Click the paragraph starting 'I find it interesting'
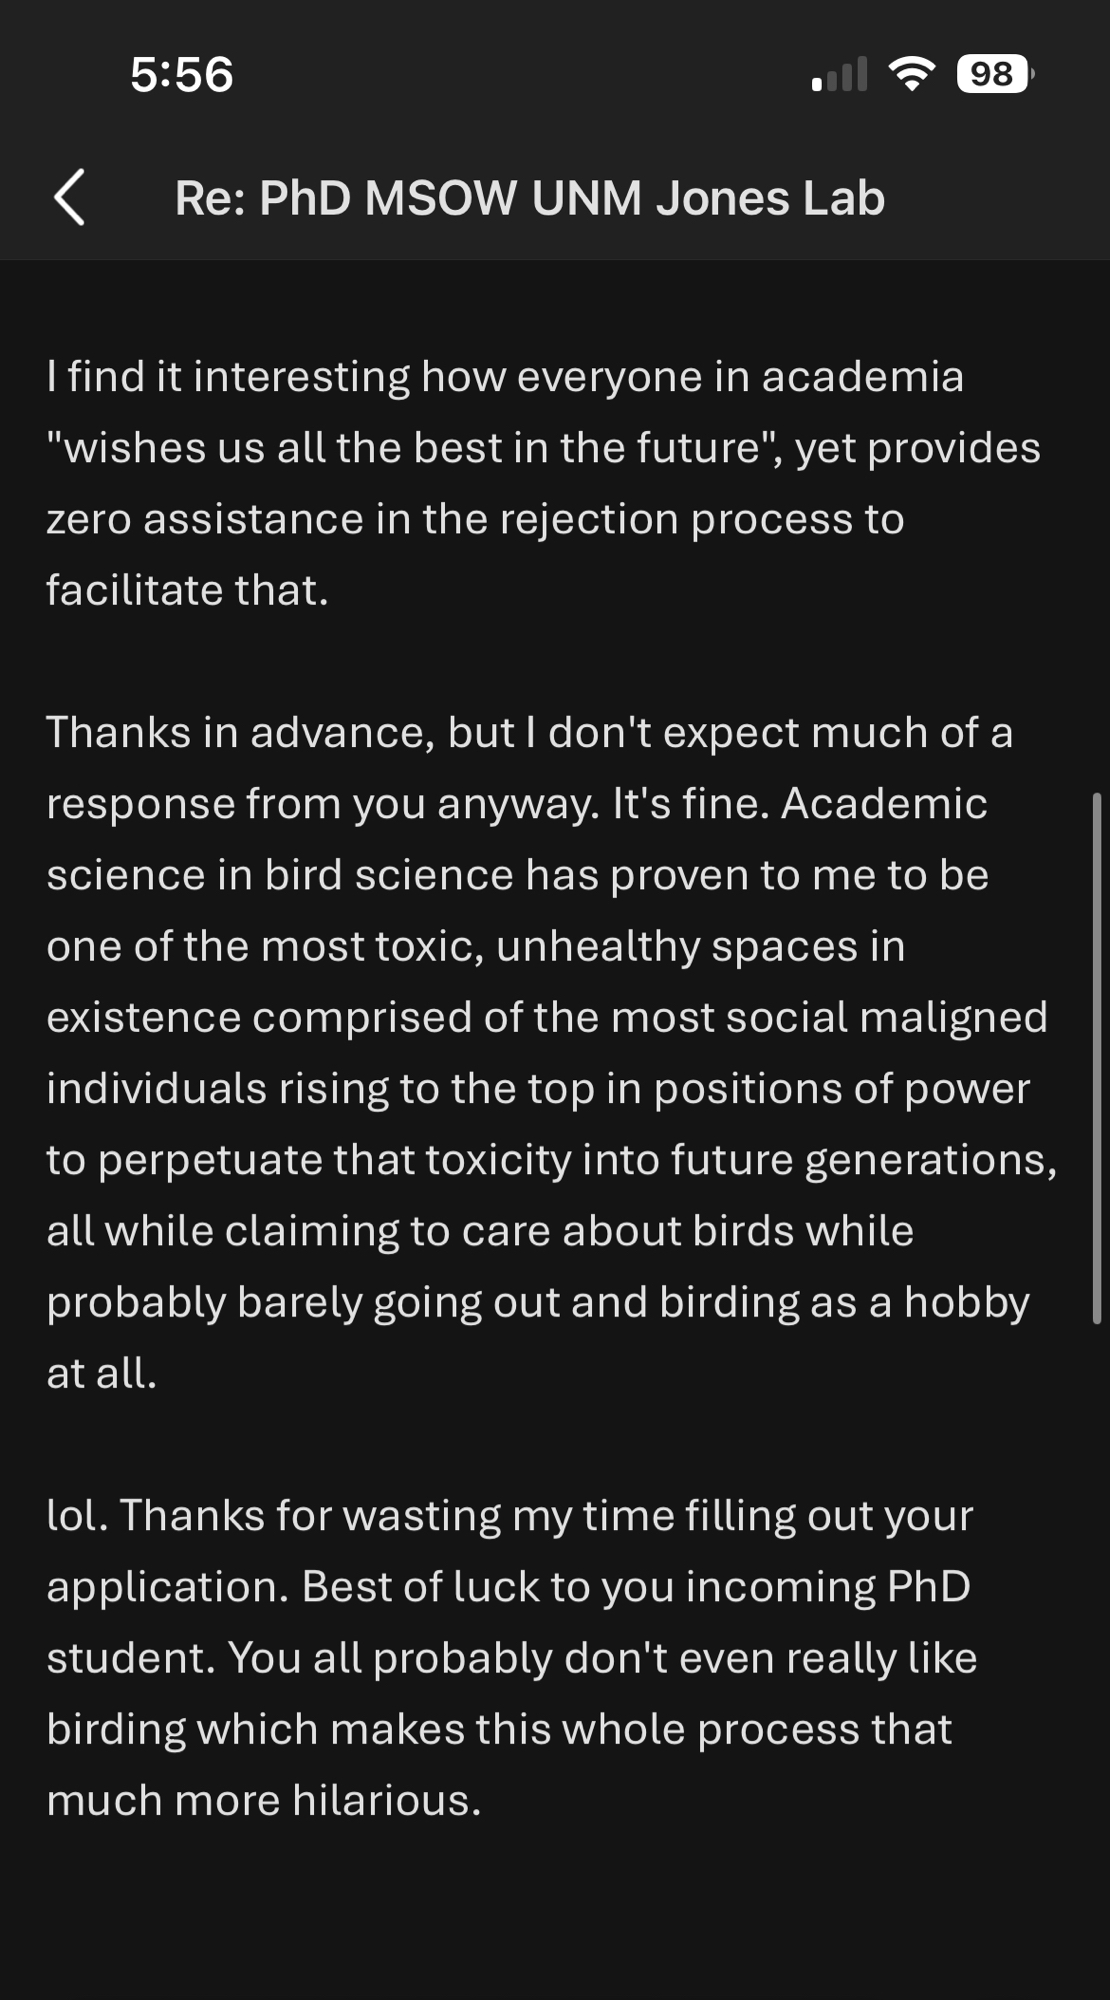 coord(505,377)
